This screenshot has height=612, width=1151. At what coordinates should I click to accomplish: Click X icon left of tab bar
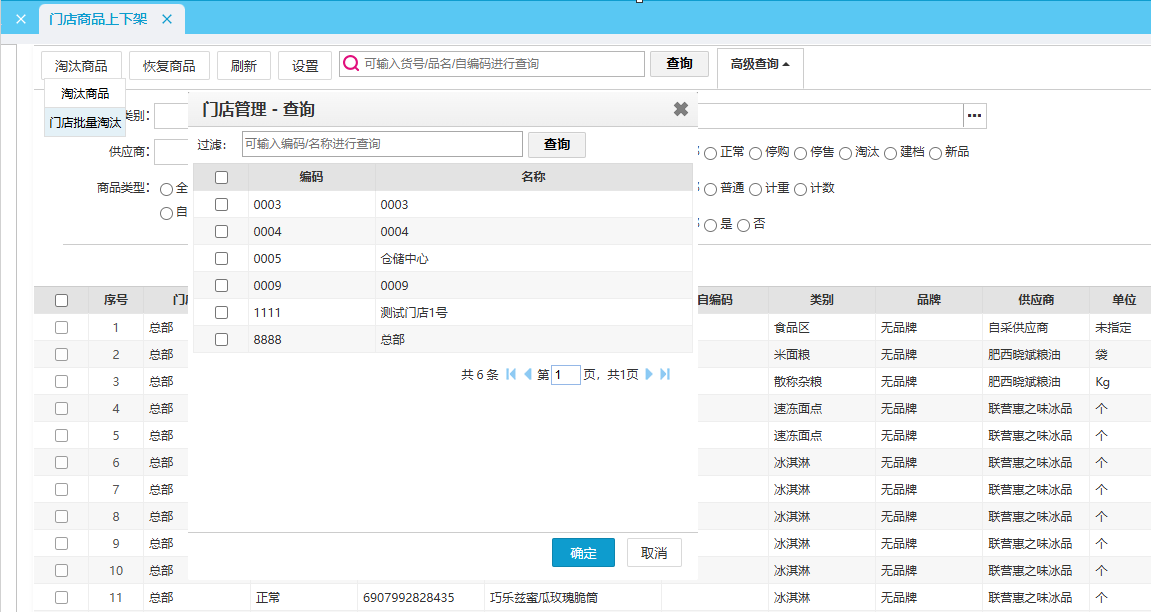20,19
